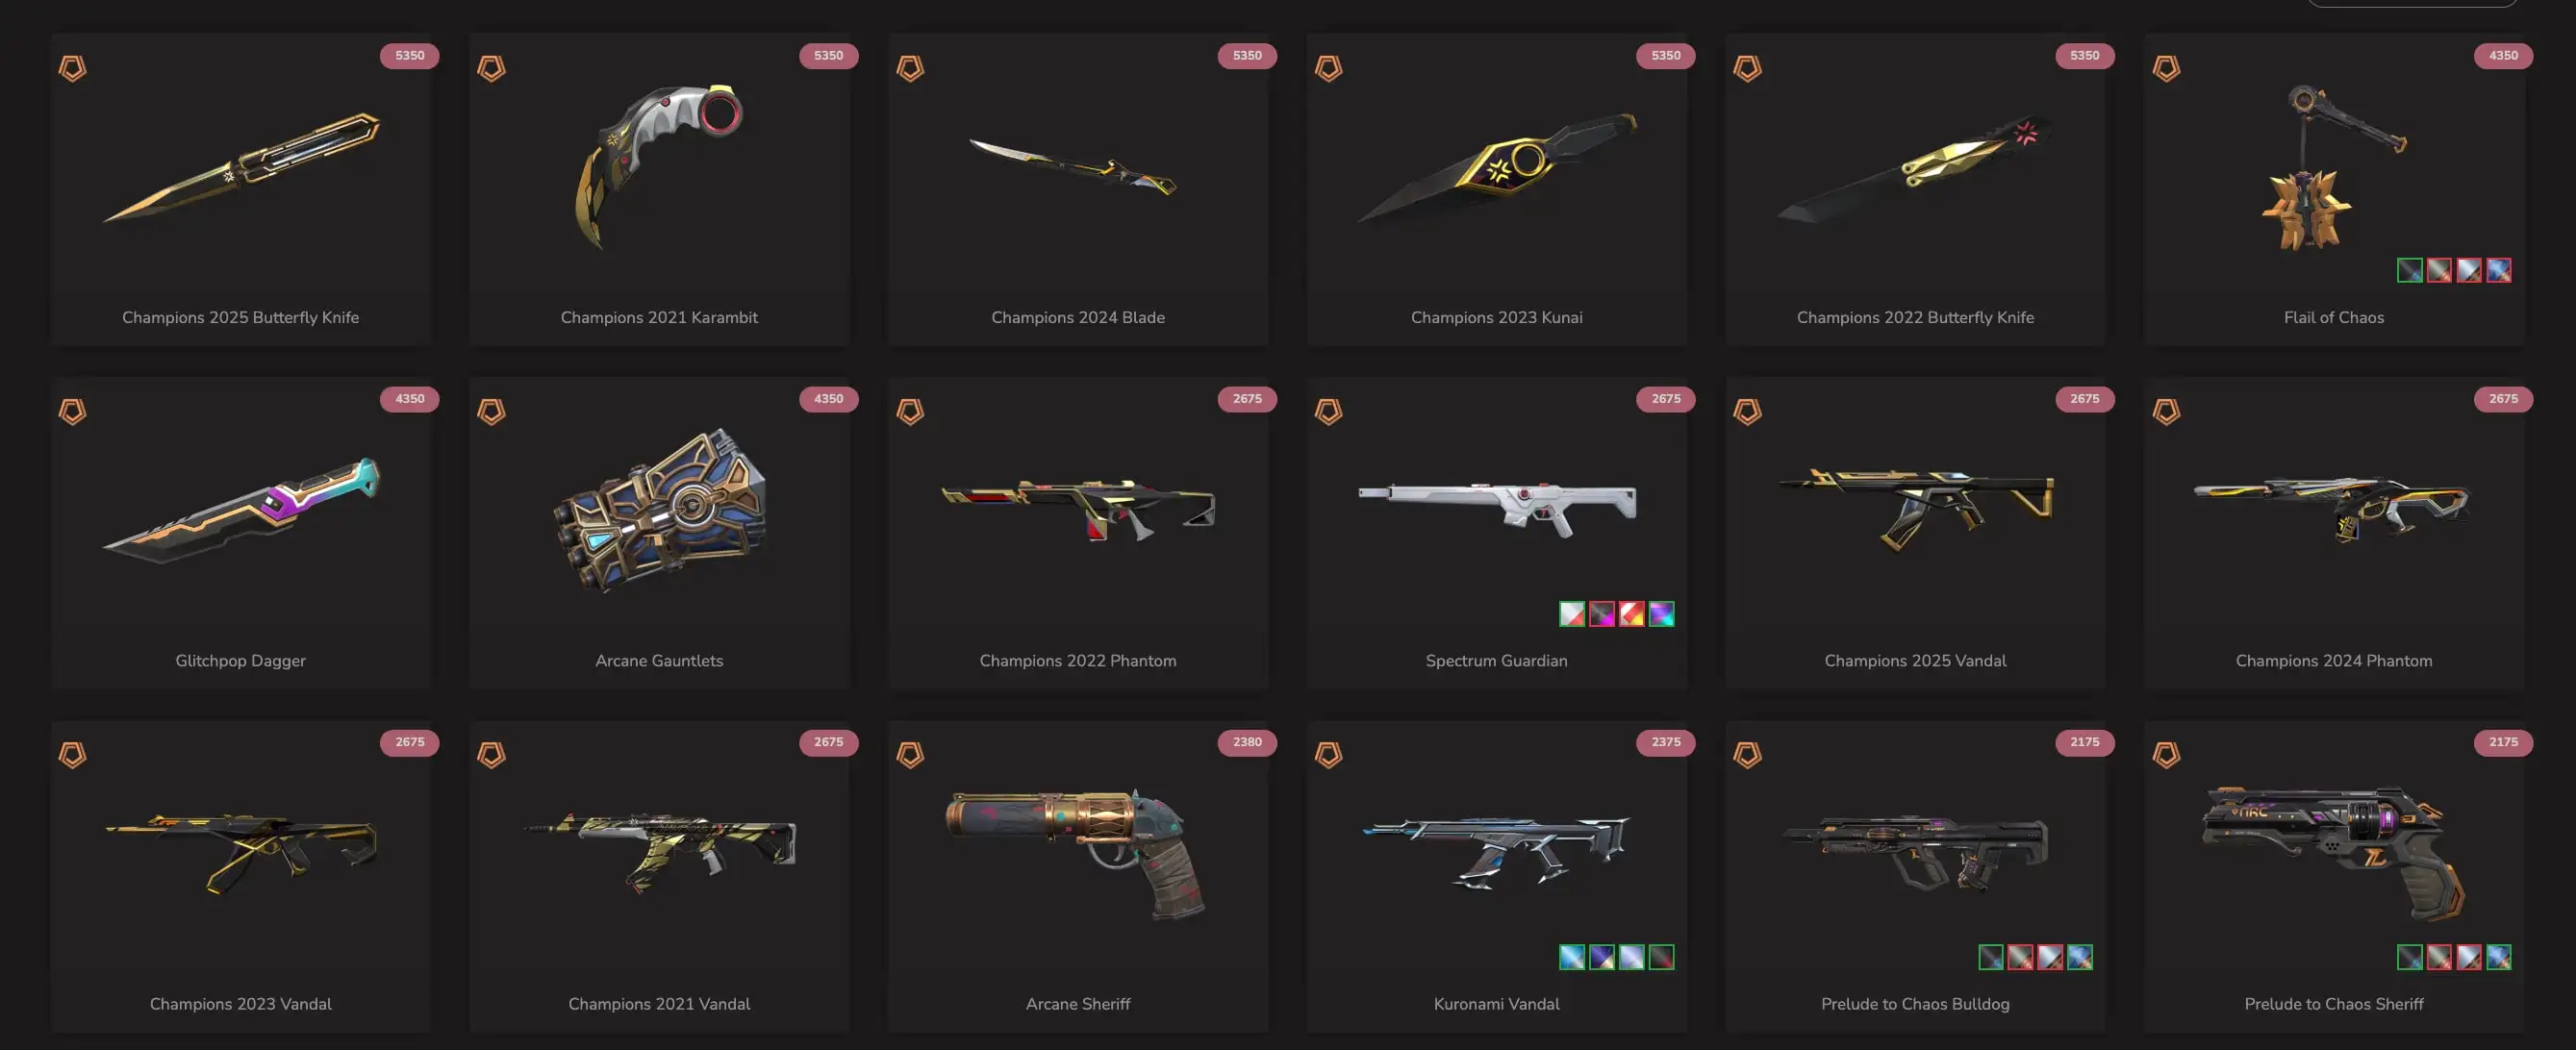Pick the second variant swatch of Prelude to Chaos Bulldog
The width and height of the screenshot is (2576, 1050).
click(2020, 957)
